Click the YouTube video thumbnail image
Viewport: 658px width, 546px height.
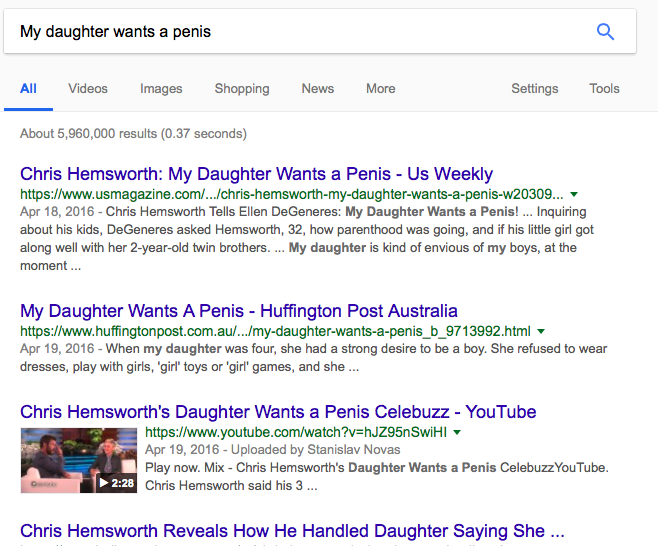click(x=79, y=460)
